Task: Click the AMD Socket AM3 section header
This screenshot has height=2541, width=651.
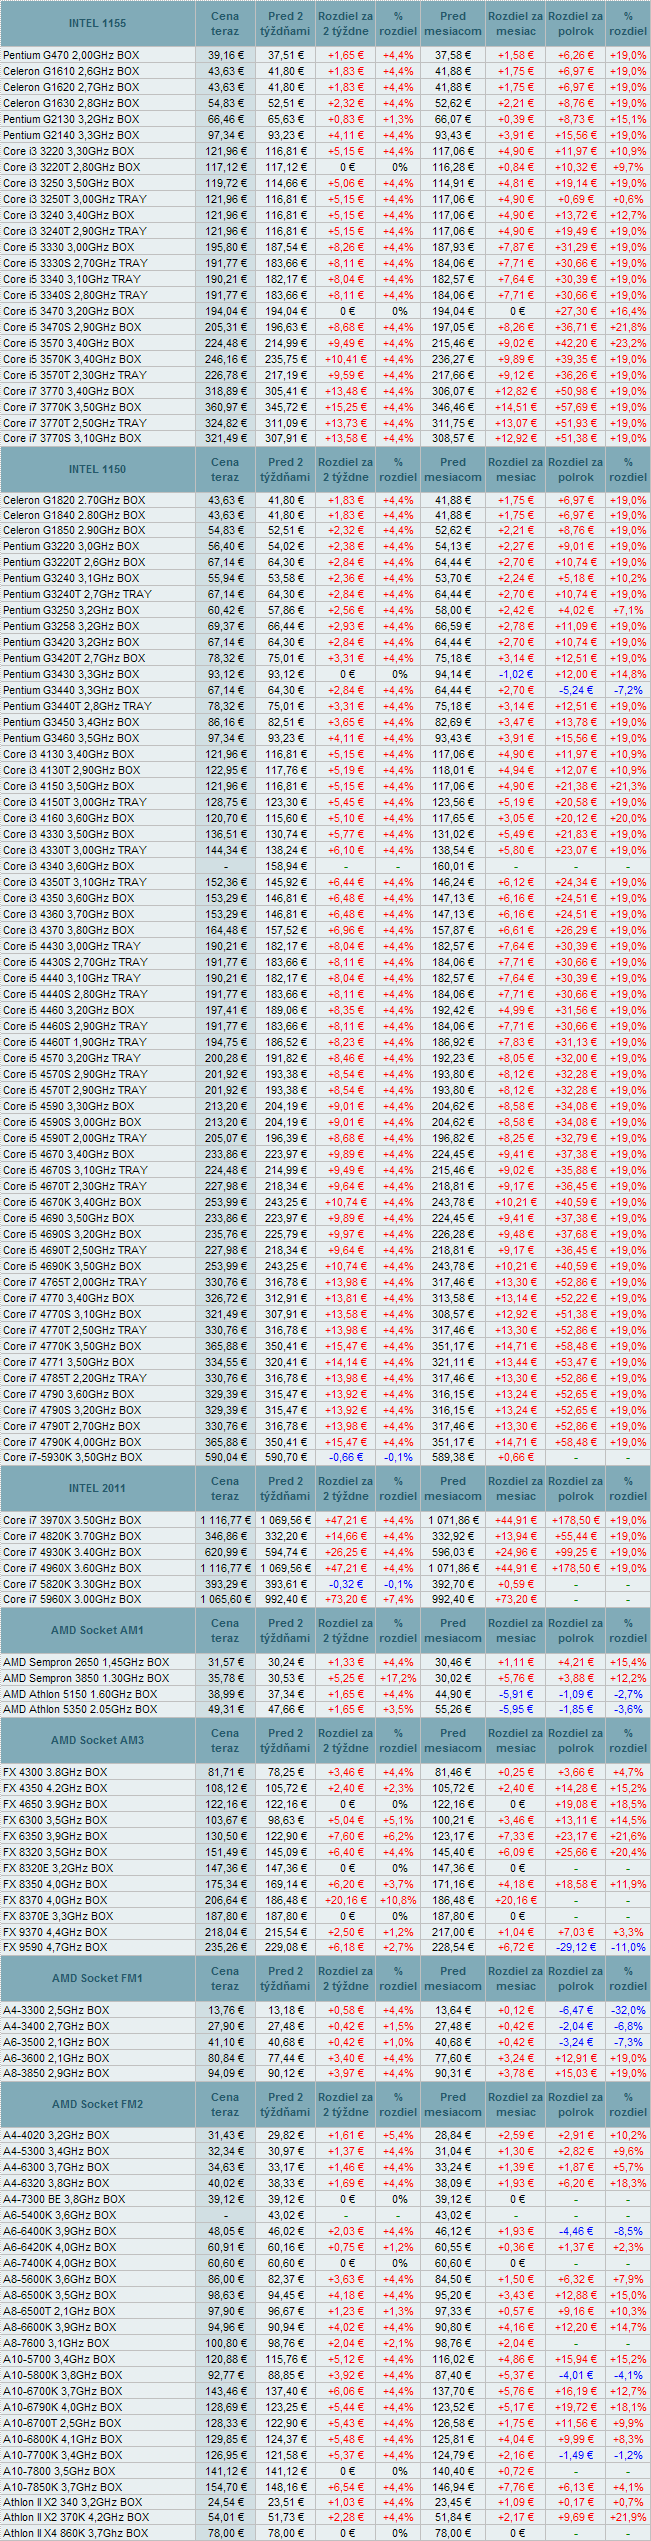Action: (x=97, y=1740)
